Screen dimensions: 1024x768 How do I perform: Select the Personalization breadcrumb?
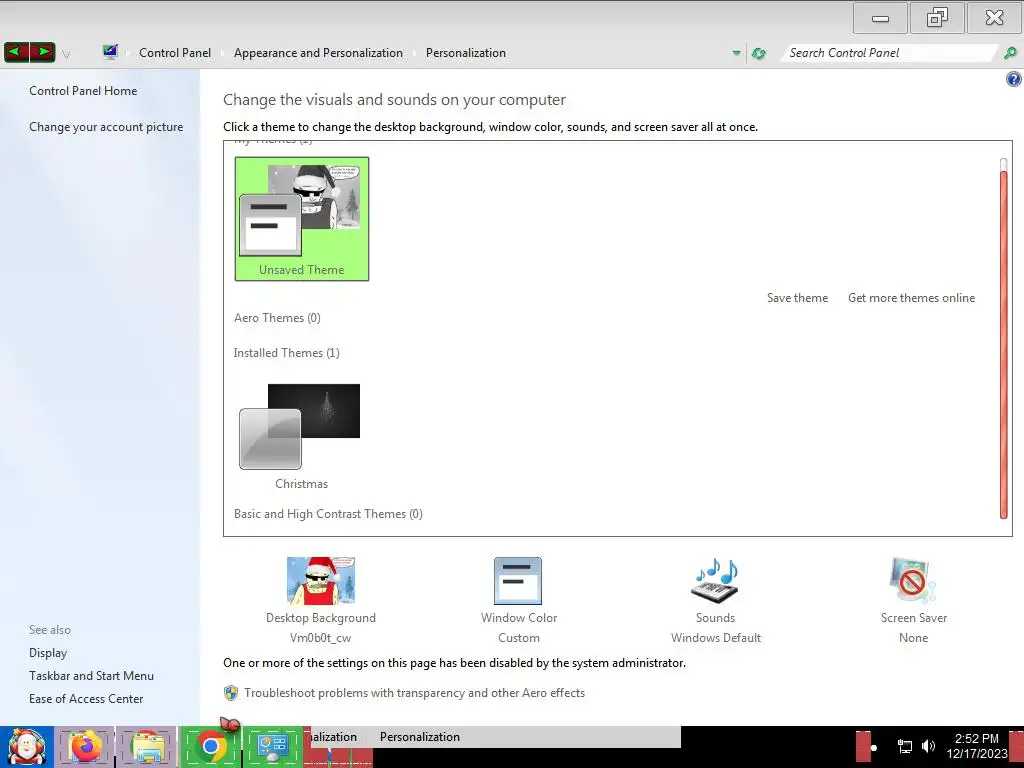[x=466, y=53]
